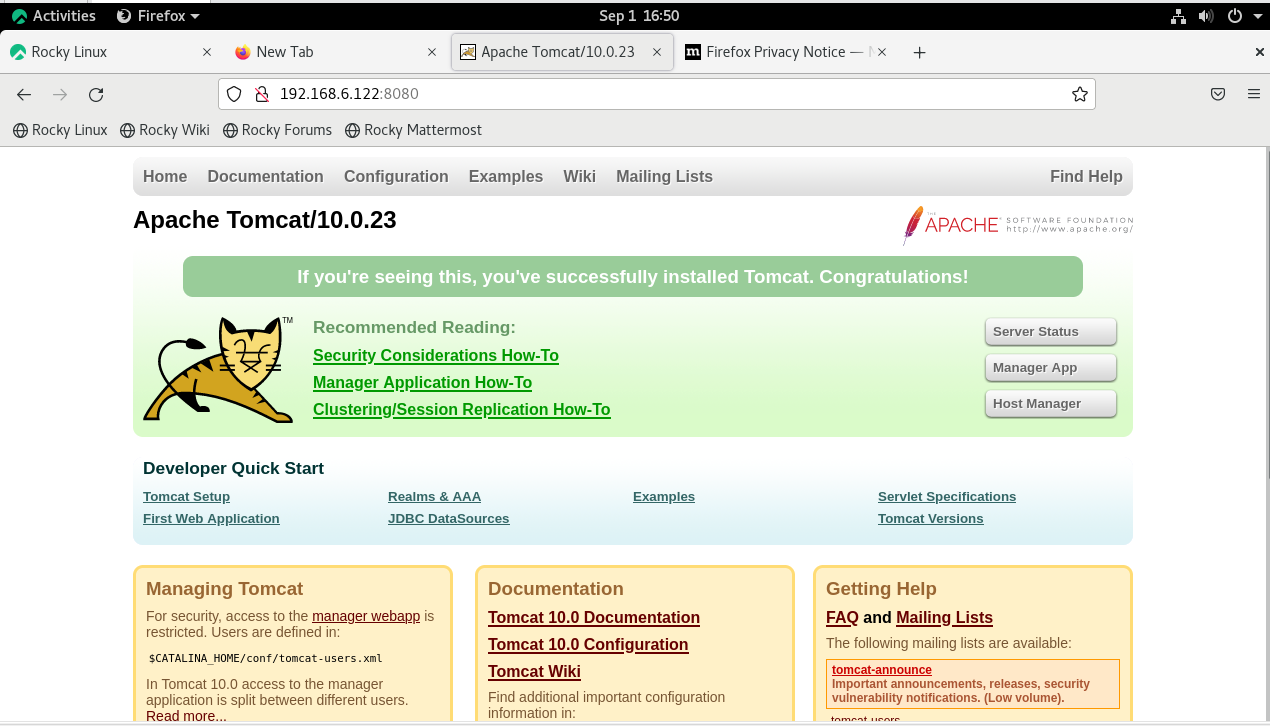Open the volume icon in top bar
1270x726 pixels.
click(1206, 16)
